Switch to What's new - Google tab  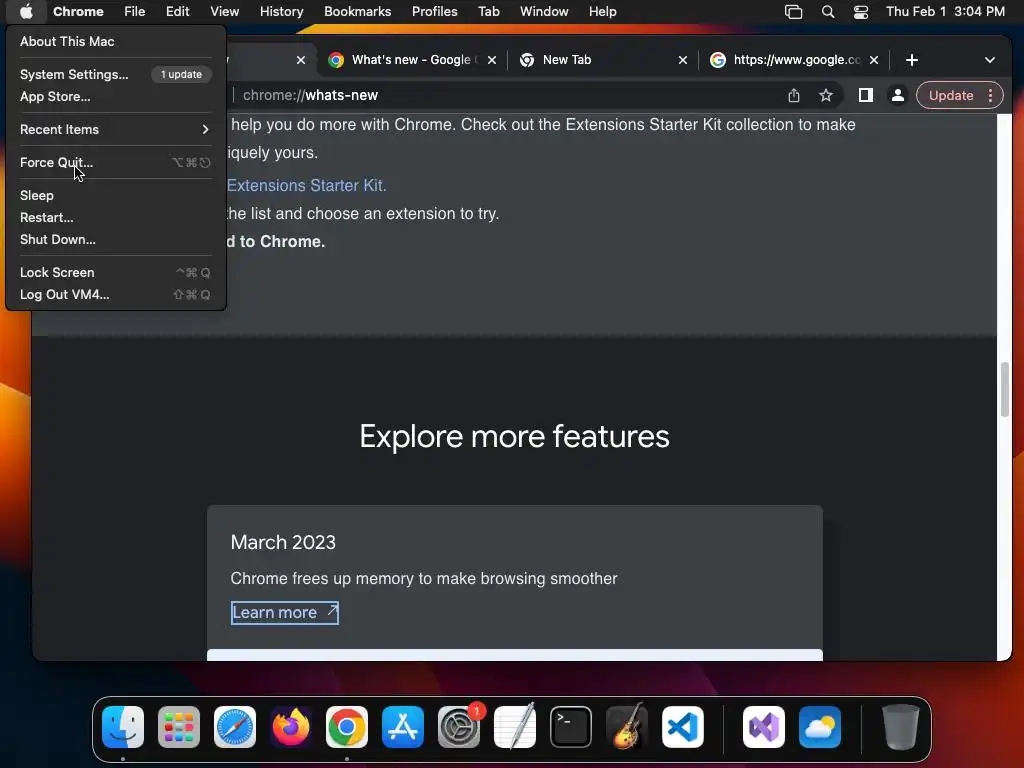411,60
